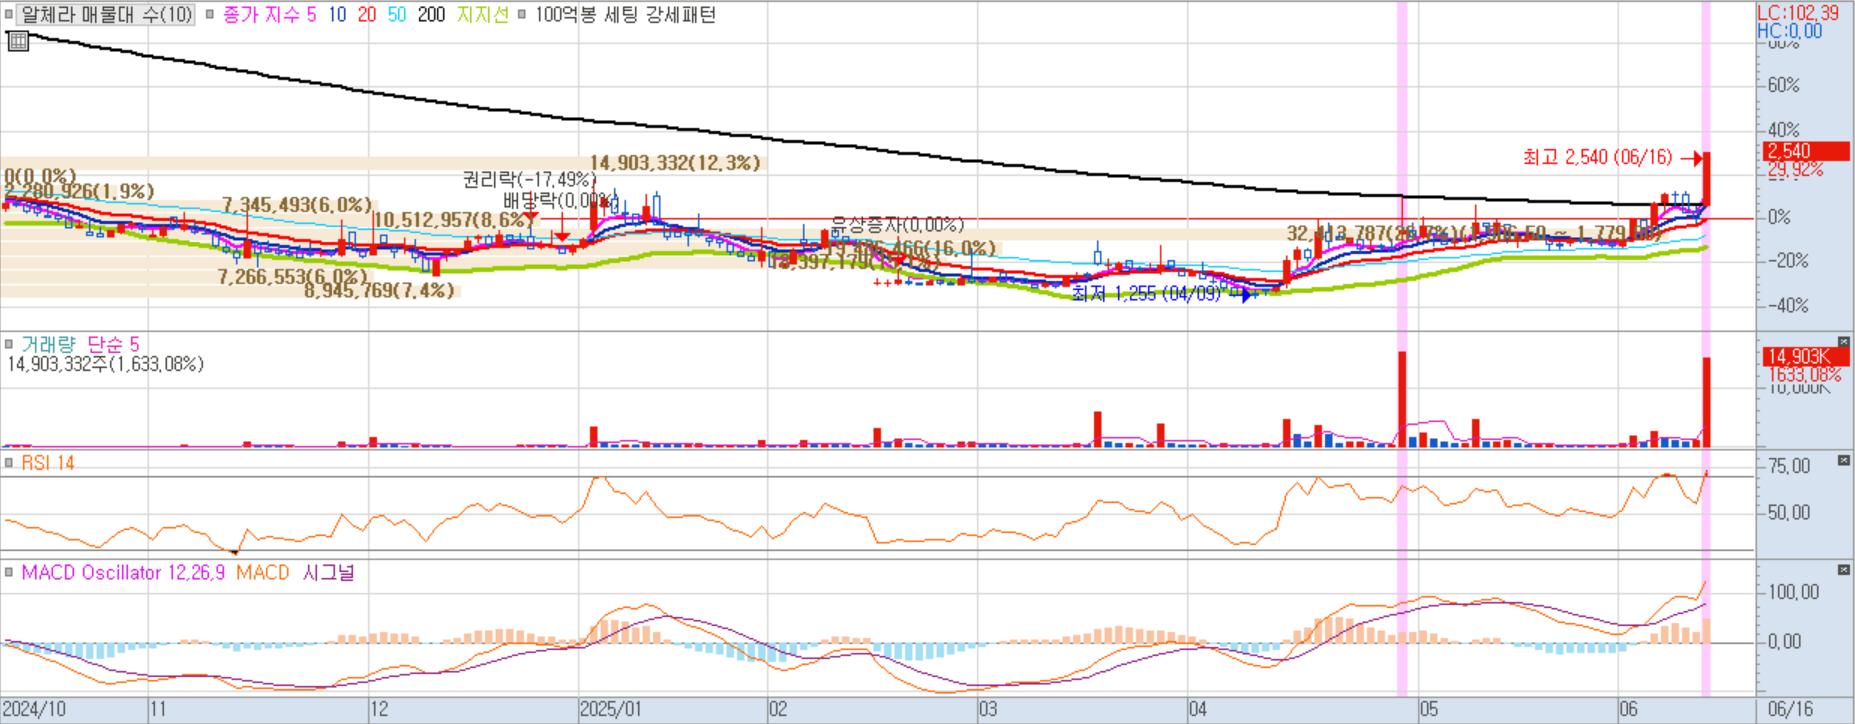
Task: Close the RSI 14 indicator panel
Action: [1844, 460]
